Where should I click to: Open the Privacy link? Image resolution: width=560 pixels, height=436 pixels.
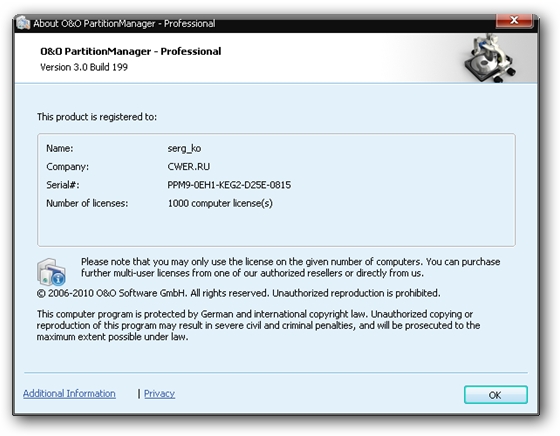tap(159, 394)
